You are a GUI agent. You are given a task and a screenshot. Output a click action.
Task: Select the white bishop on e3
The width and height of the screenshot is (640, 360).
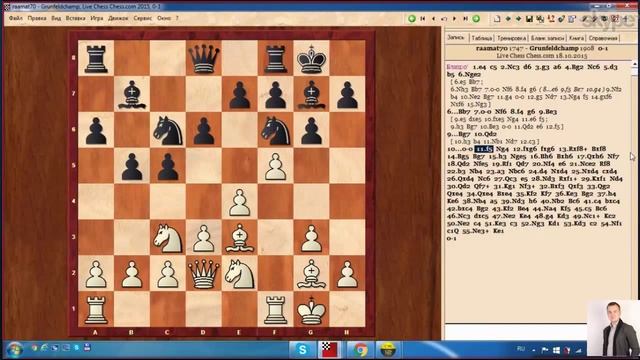[x=240, y=238]
